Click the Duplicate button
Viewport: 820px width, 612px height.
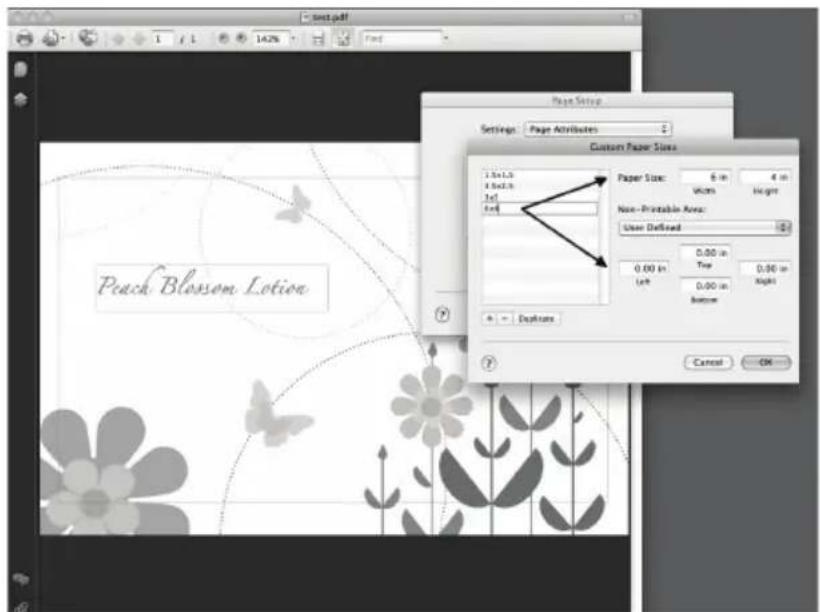536,319
